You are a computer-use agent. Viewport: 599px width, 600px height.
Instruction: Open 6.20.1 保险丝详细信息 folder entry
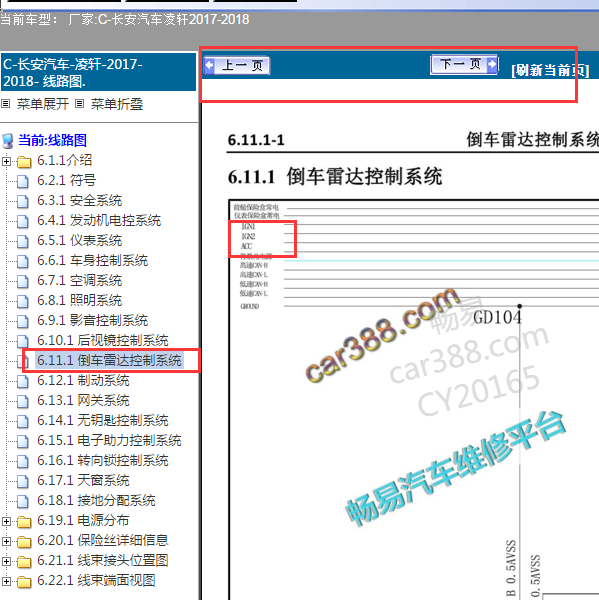point(103,540)
